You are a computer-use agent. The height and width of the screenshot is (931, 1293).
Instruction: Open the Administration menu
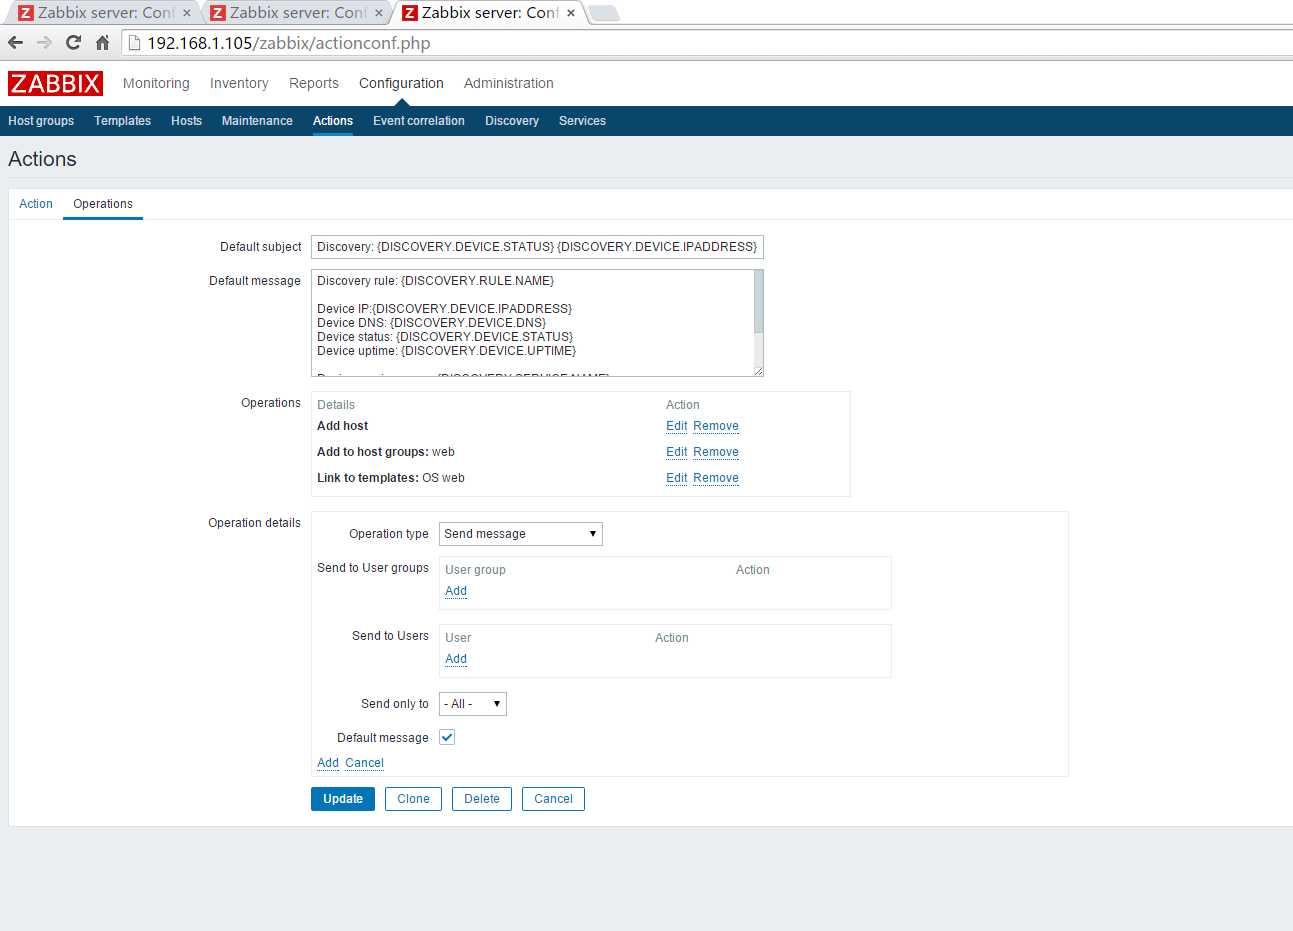click(x=508, y=83)
